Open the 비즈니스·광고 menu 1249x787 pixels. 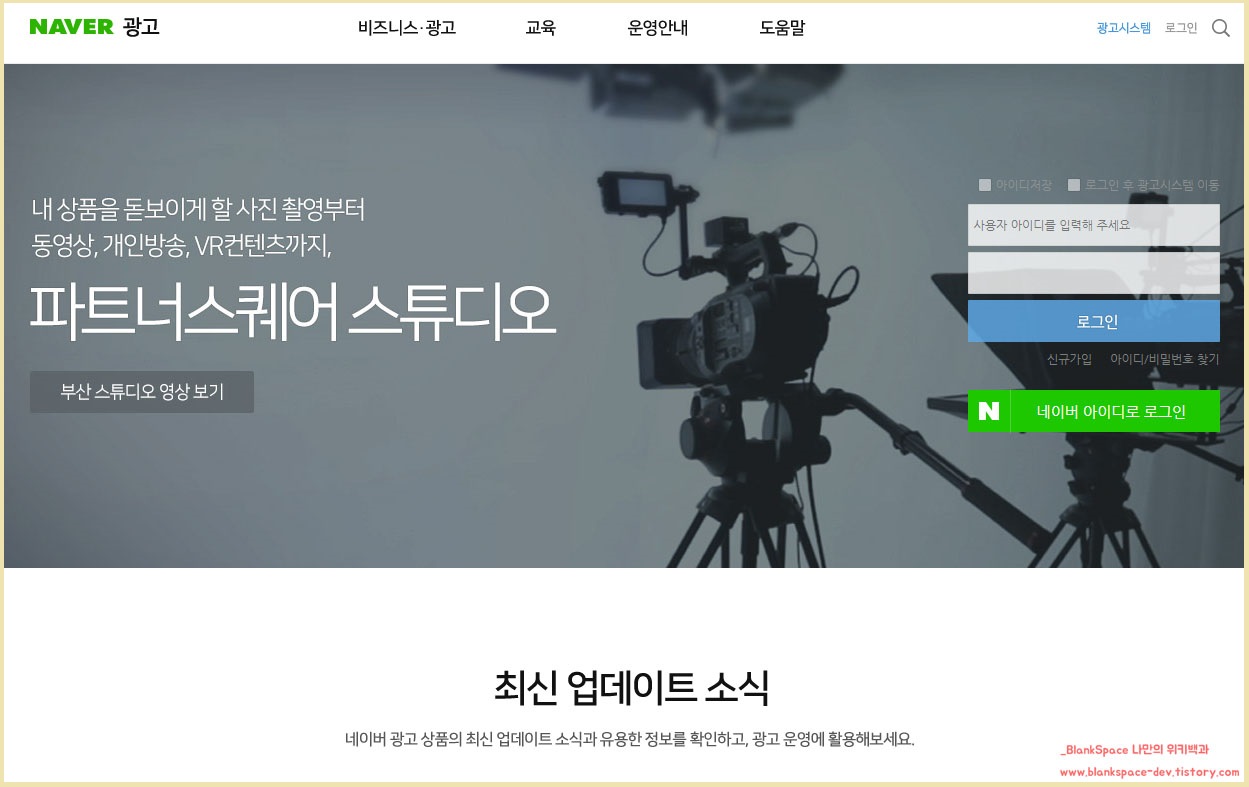pos(407,28)
